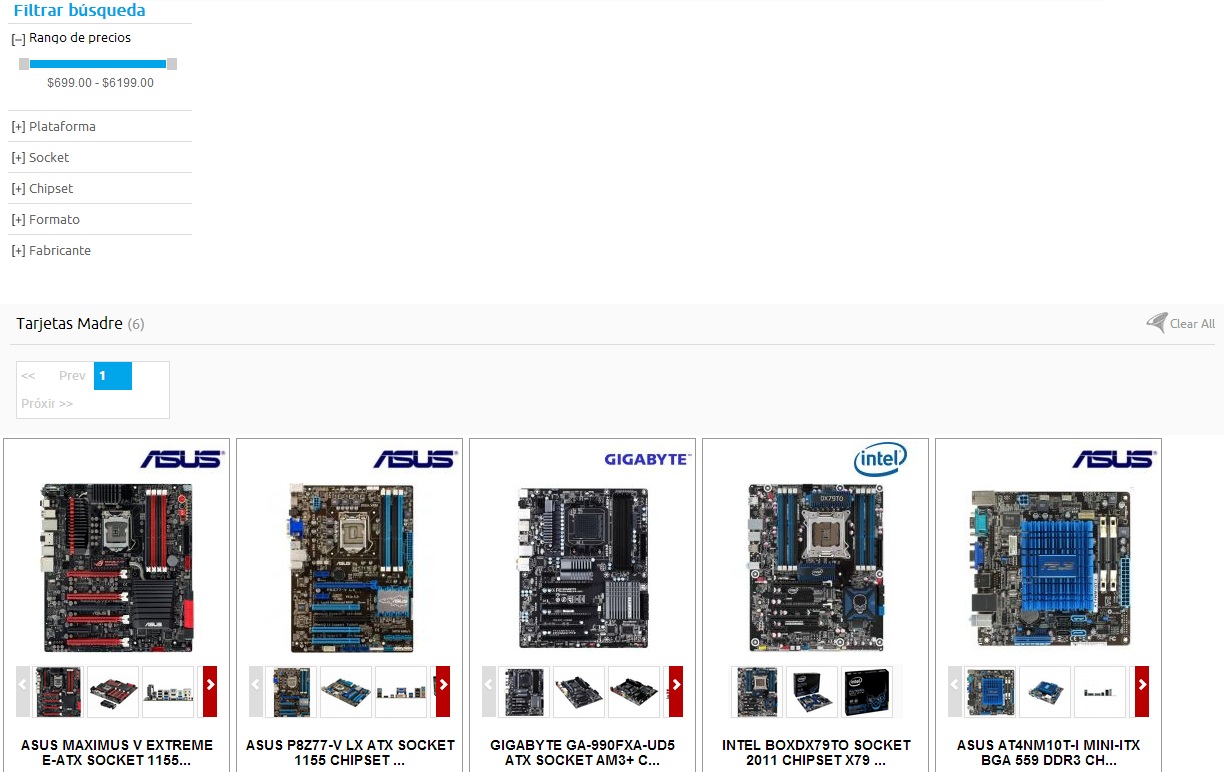The width and height of the screenshot is (1224, 772).
Task: Open Gigabyte GA-990FXA-UD5 main product image
Action: point(583,568)
